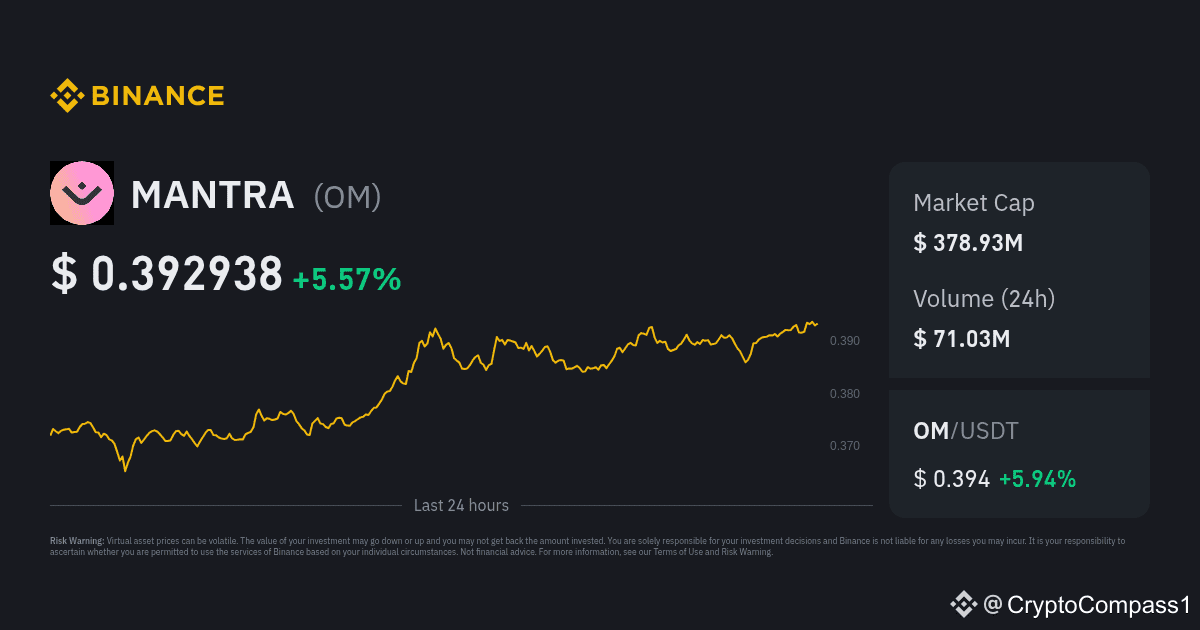This screenshot has width=1200, height=630.
Task: Click the Volume (24h) label
Action: pos(984,298)
